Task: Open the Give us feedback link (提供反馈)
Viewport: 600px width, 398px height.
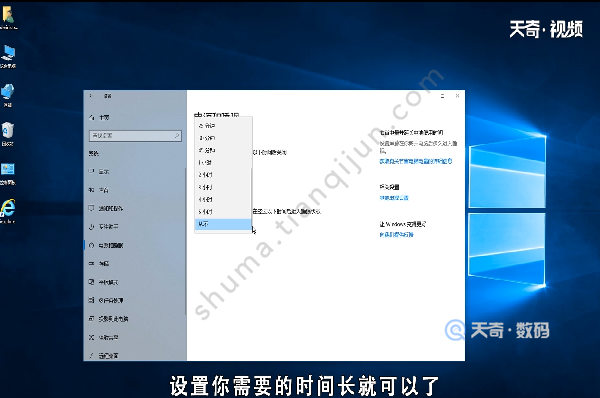Action: (x=396, y=234)
